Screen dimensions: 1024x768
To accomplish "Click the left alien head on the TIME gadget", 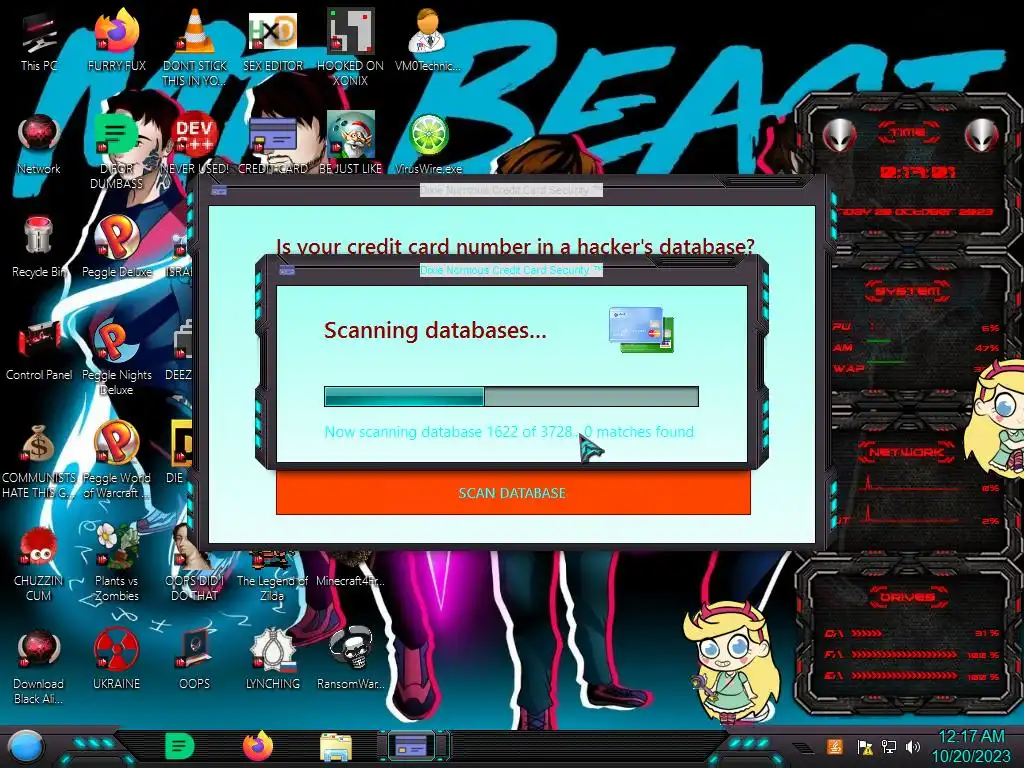I will tap(839, 136).
